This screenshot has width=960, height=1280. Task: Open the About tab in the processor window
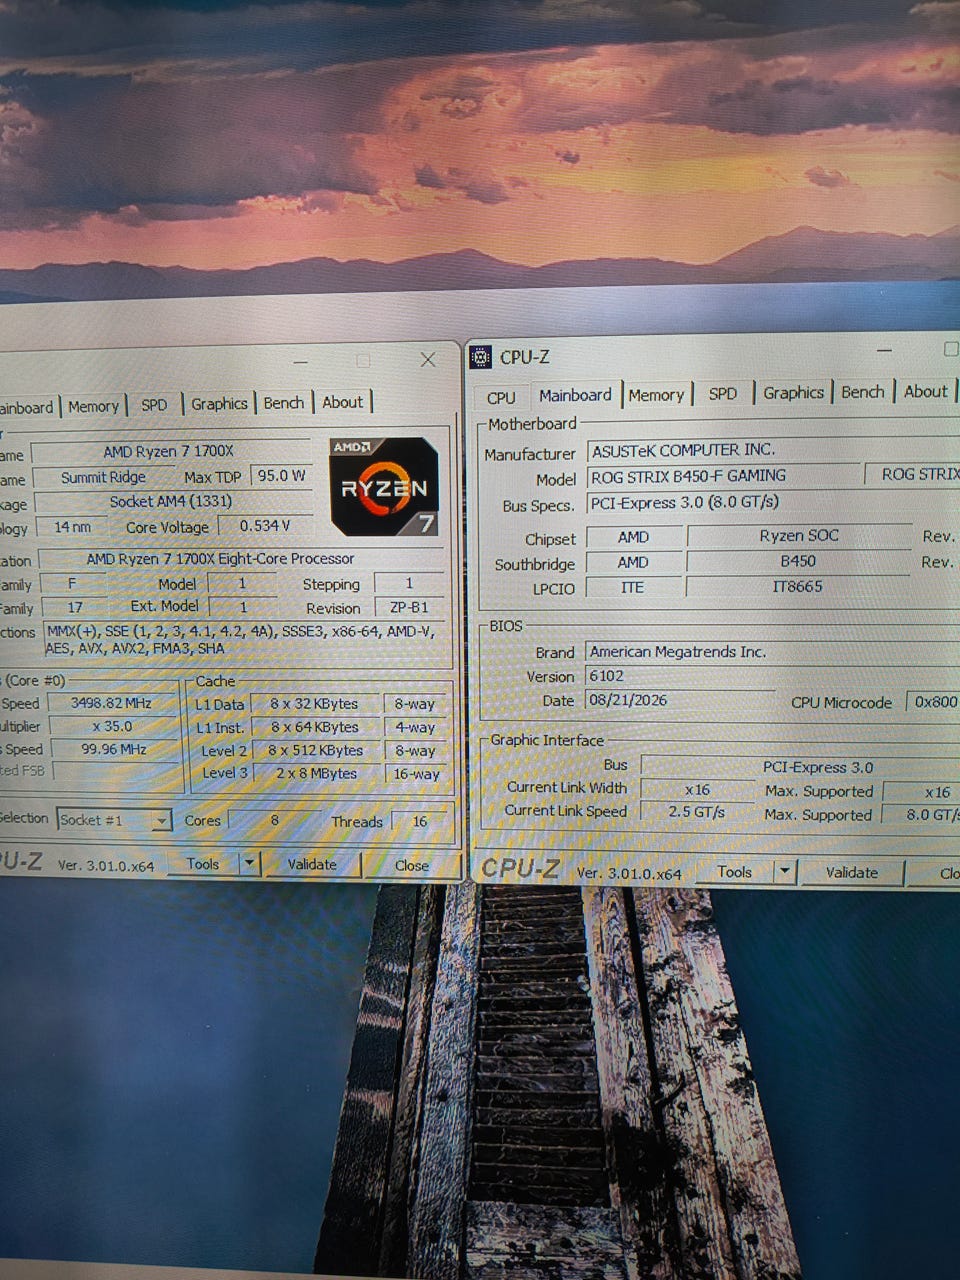point(342,402)
